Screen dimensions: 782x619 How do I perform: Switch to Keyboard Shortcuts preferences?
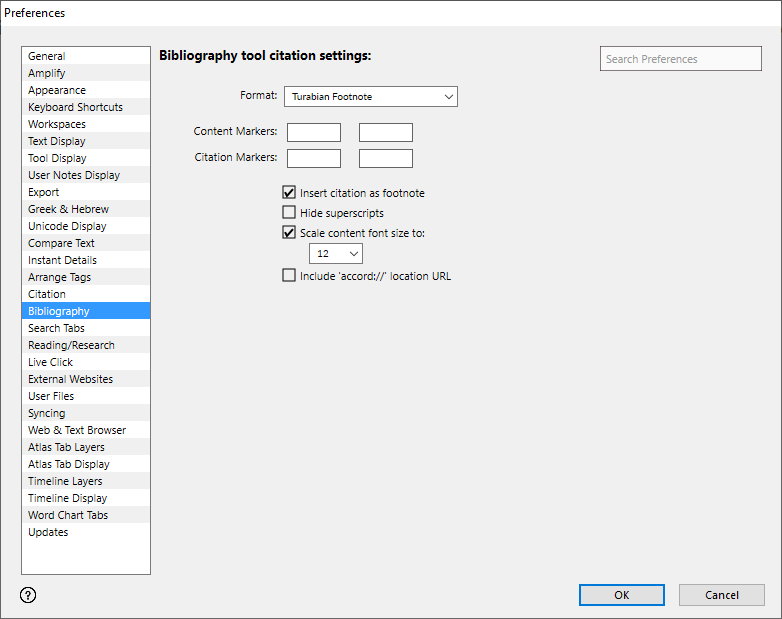76,107
